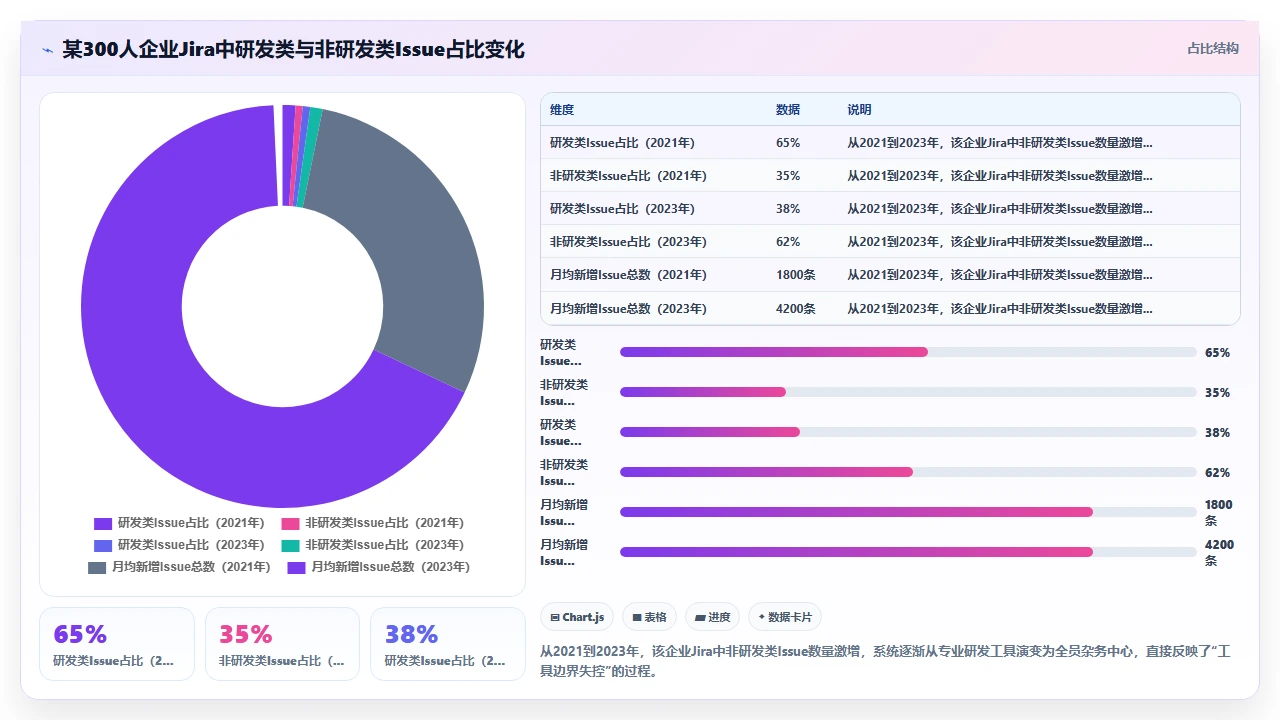This screenshot has height=720, width=1280.
Task: Click the Chart.js chip
Action: click(x=577, y=617)
